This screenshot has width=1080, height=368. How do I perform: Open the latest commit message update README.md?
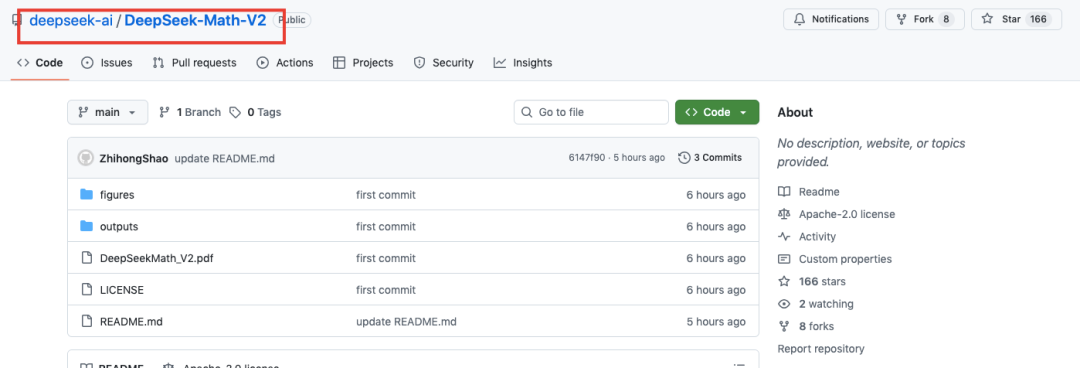point(225,158)
